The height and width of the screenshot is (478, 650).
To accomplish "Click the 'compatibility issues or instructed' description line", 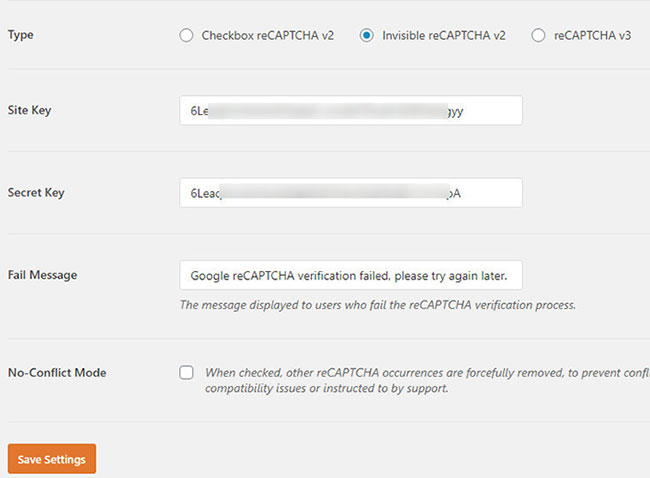I will point(326,388).
